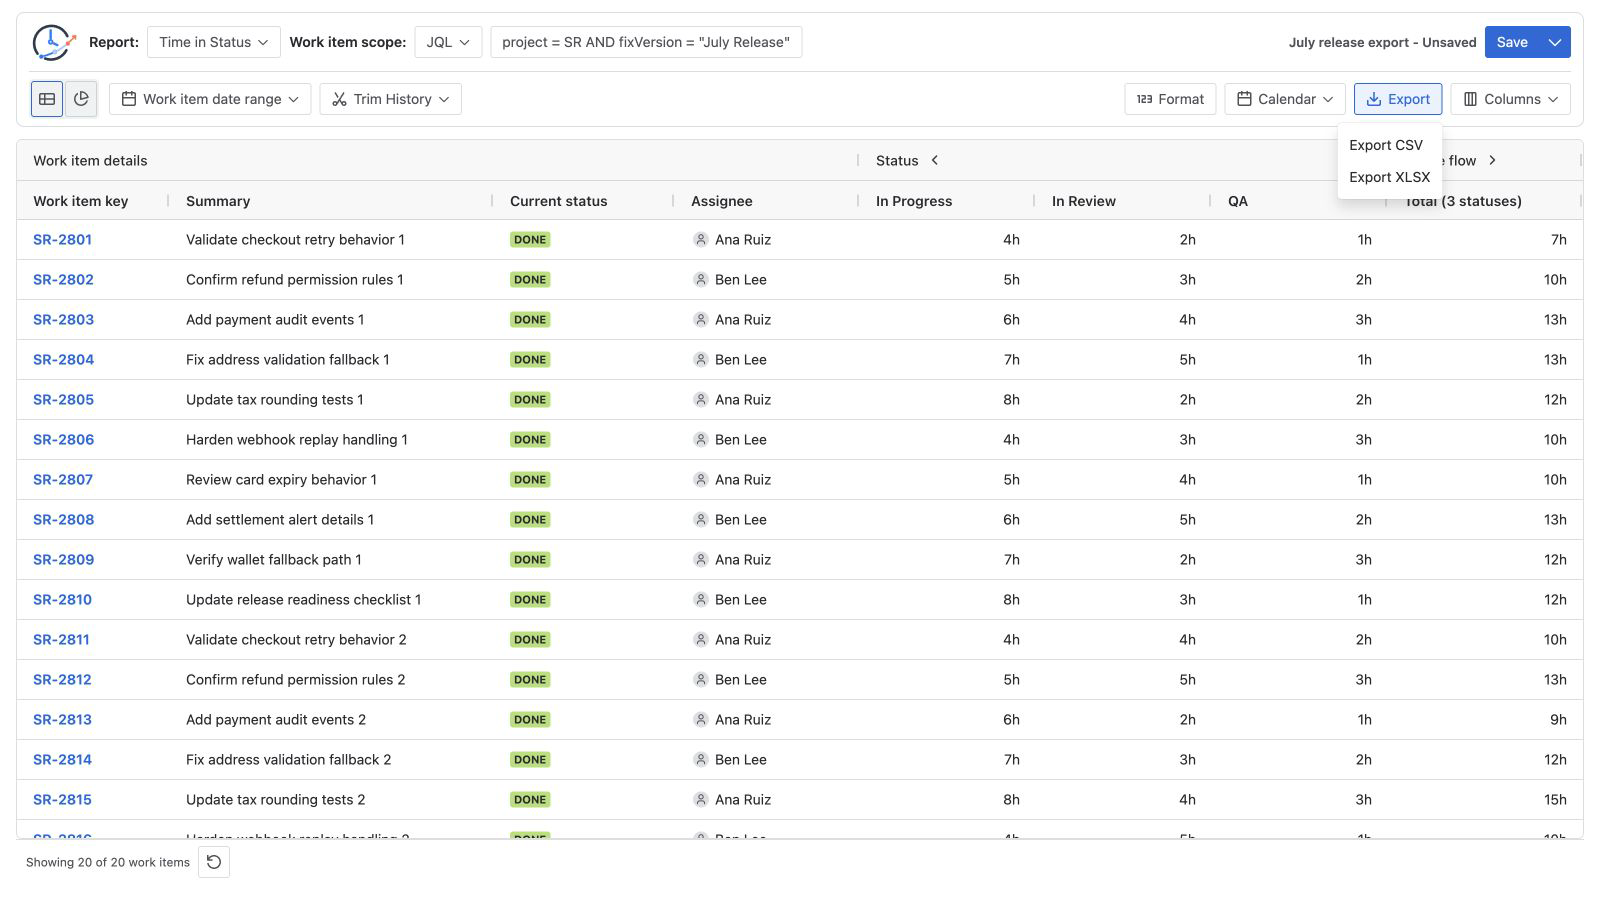The image size is (1600, 900).
Task: Open work item SR-2802
Action: click(63, 280)
